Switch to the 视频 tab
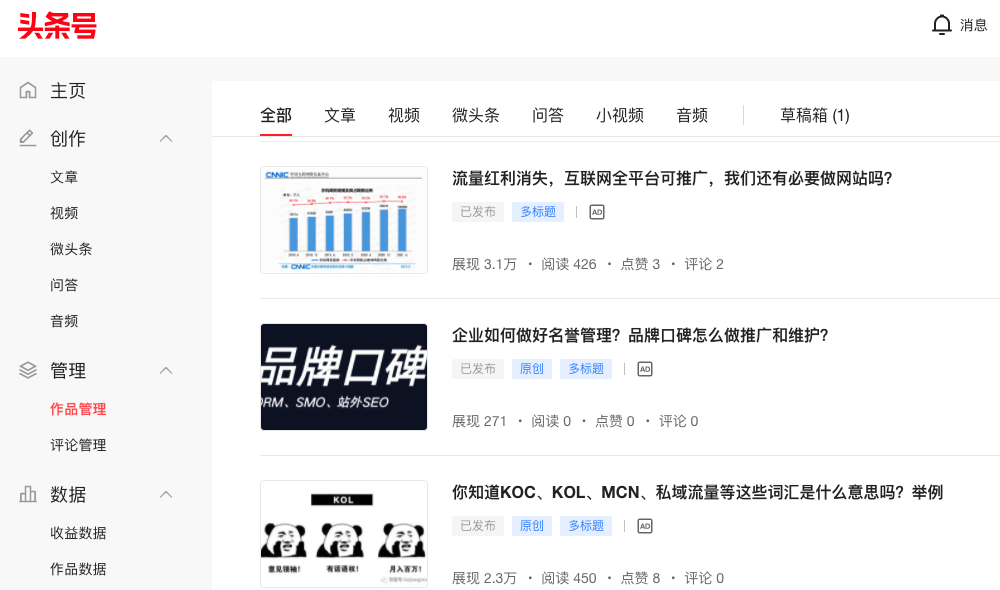 click(403, 115)
